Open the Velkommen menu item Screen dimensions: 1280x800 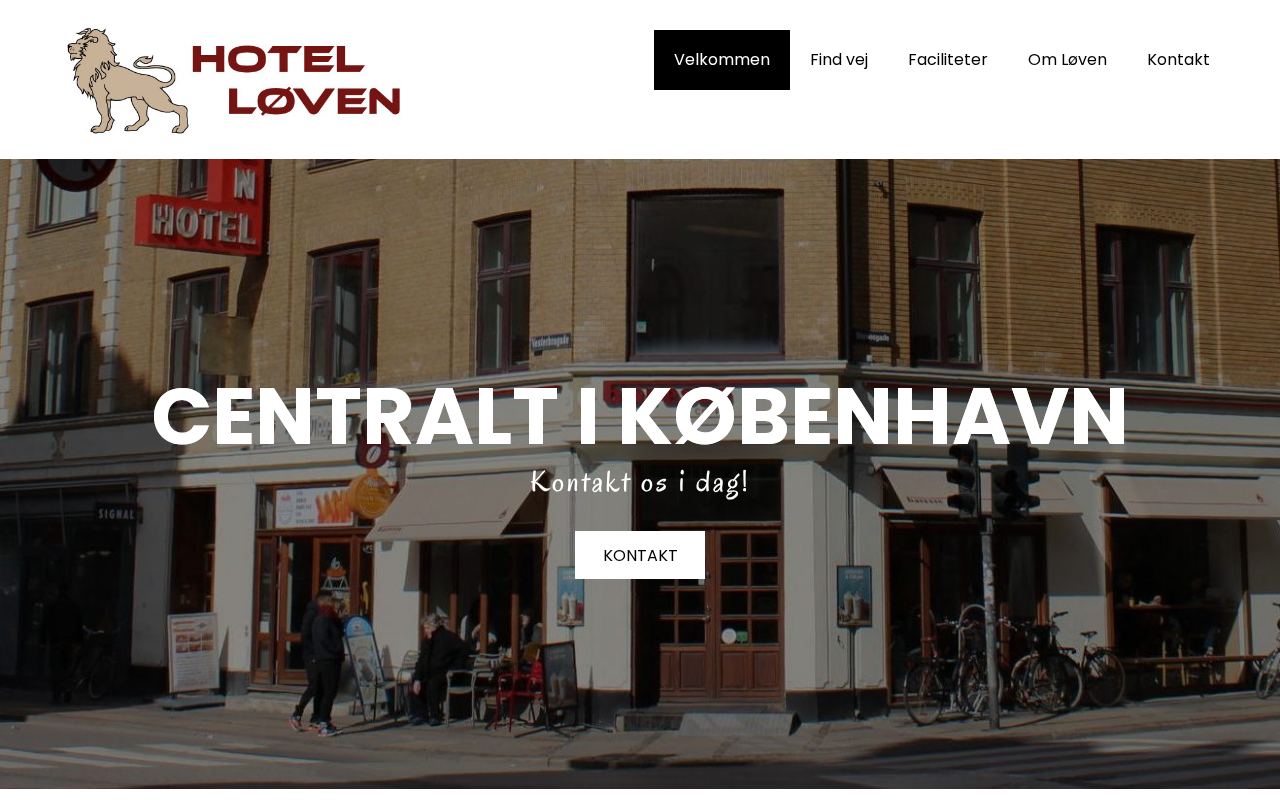pyautogui.click(x=722, y=60)
